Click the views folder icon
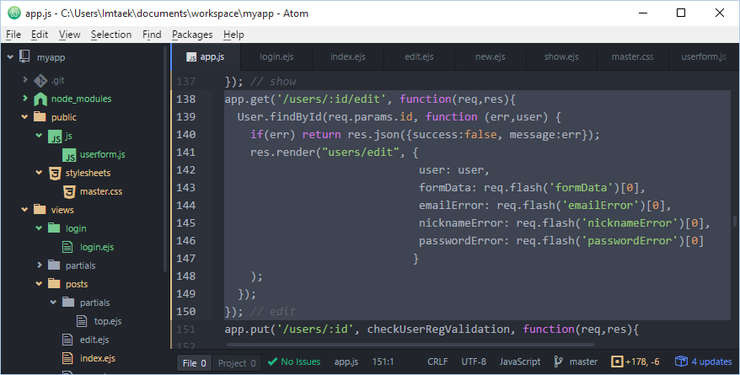 point(40,209)
